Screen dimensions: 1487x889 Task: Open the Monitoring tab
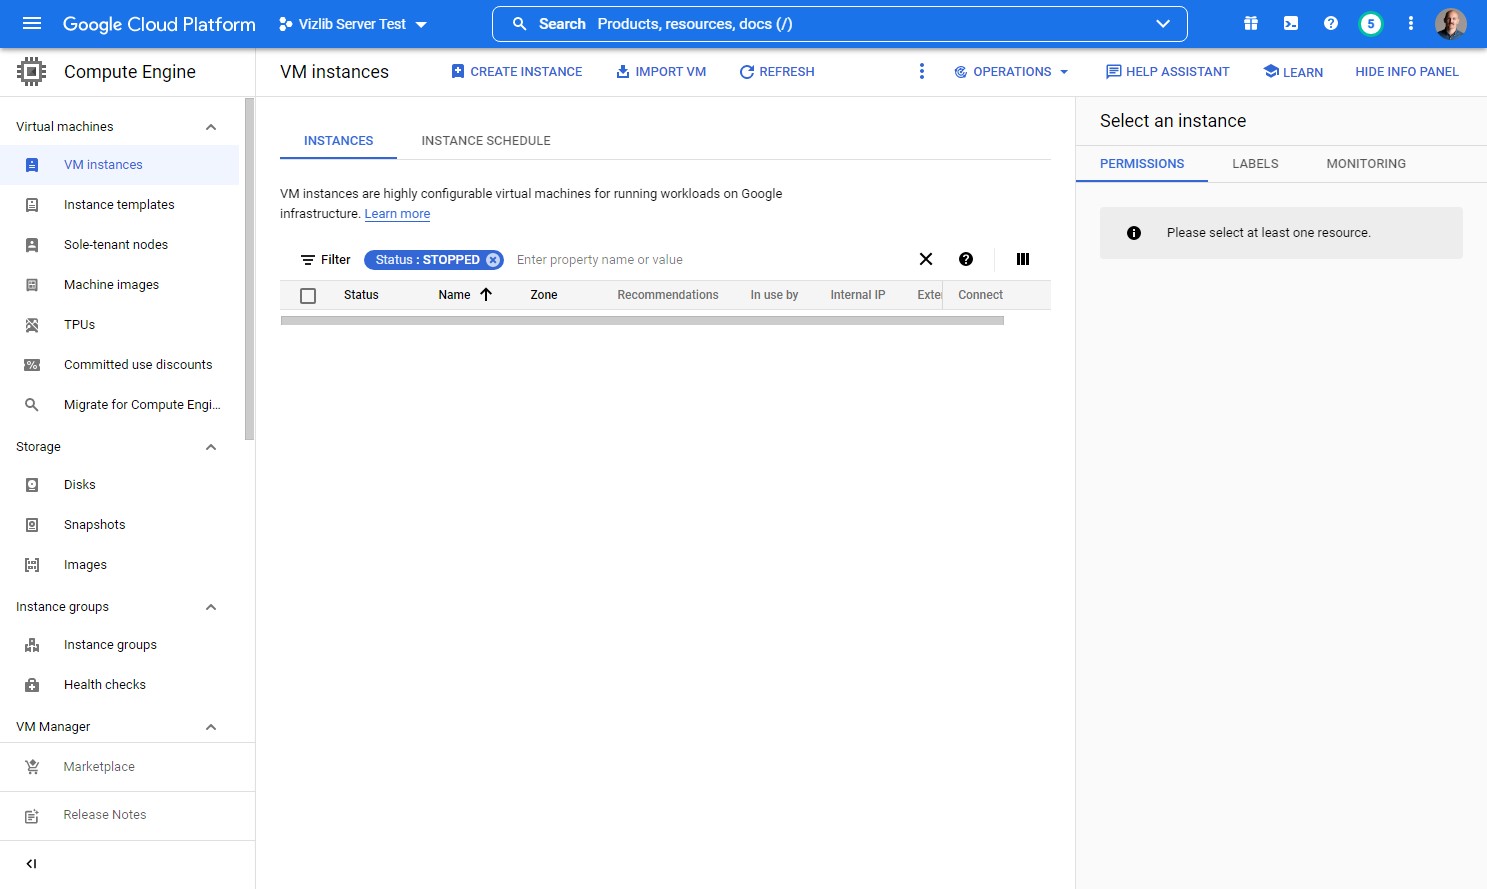(1366, 164)
